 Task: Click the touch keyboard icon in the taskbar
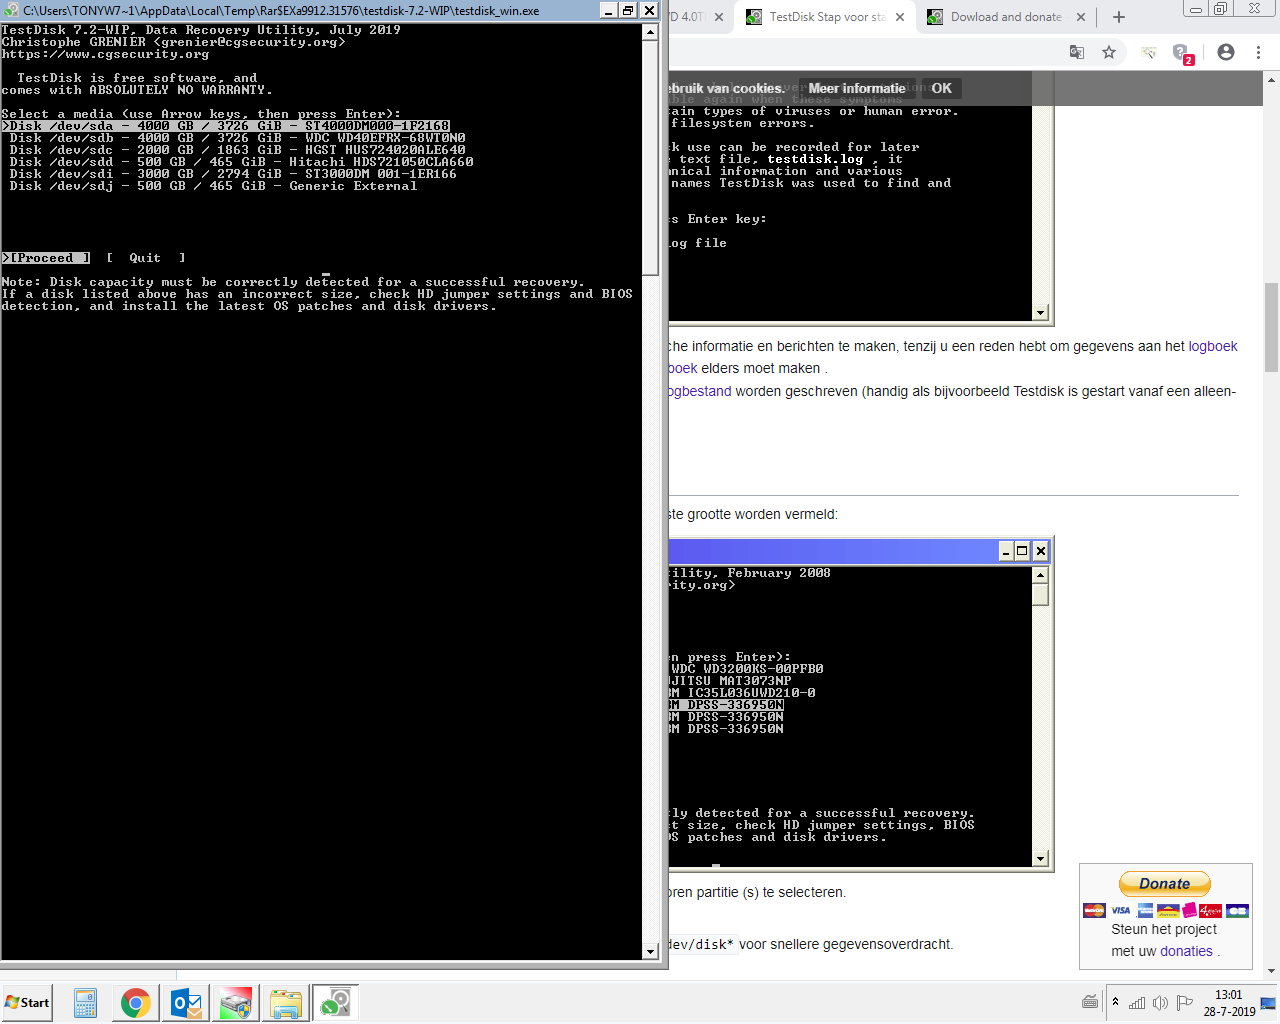(x=1090, y=1002)
